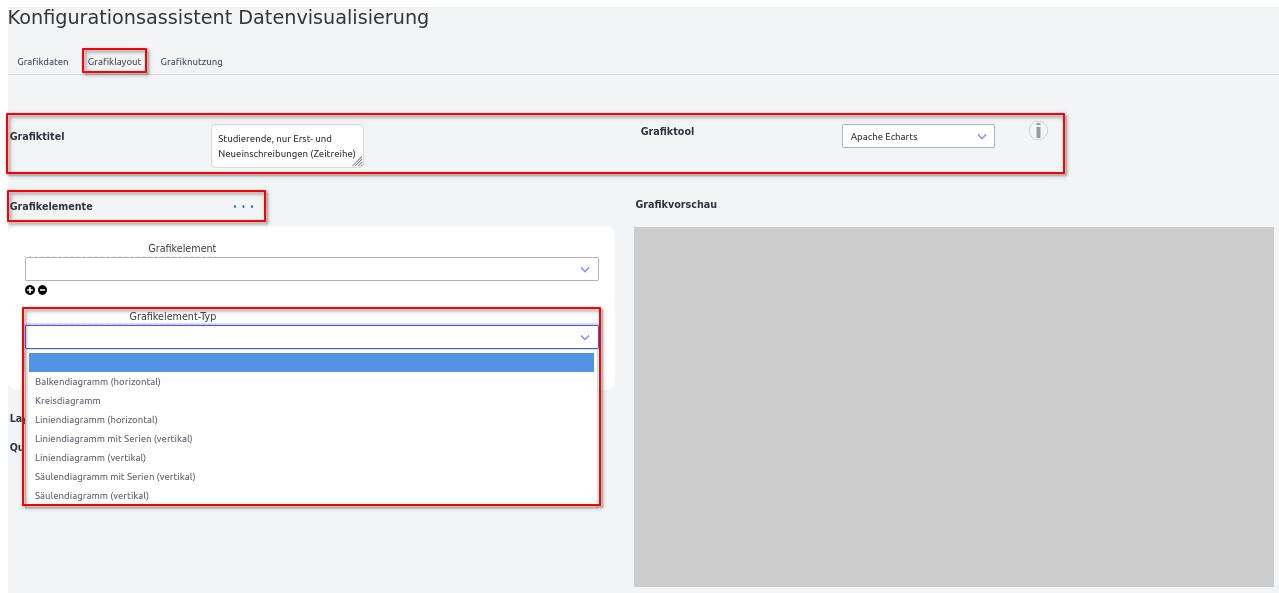Select Liniendiagramm mit Serien (vertikal)
The height and width of the screenshot is (593, 1279).
pos(113,439)
